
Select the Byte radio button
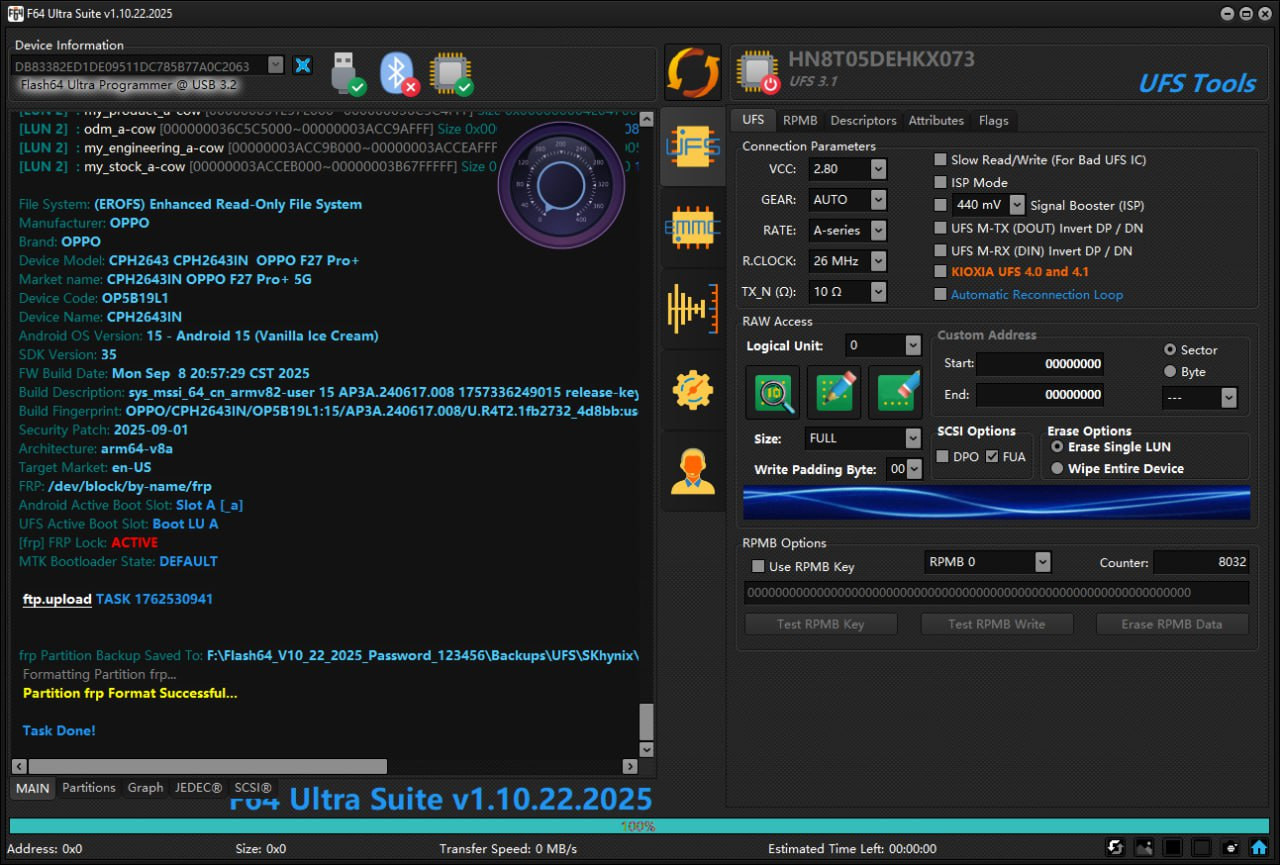tap(1170, 371)
